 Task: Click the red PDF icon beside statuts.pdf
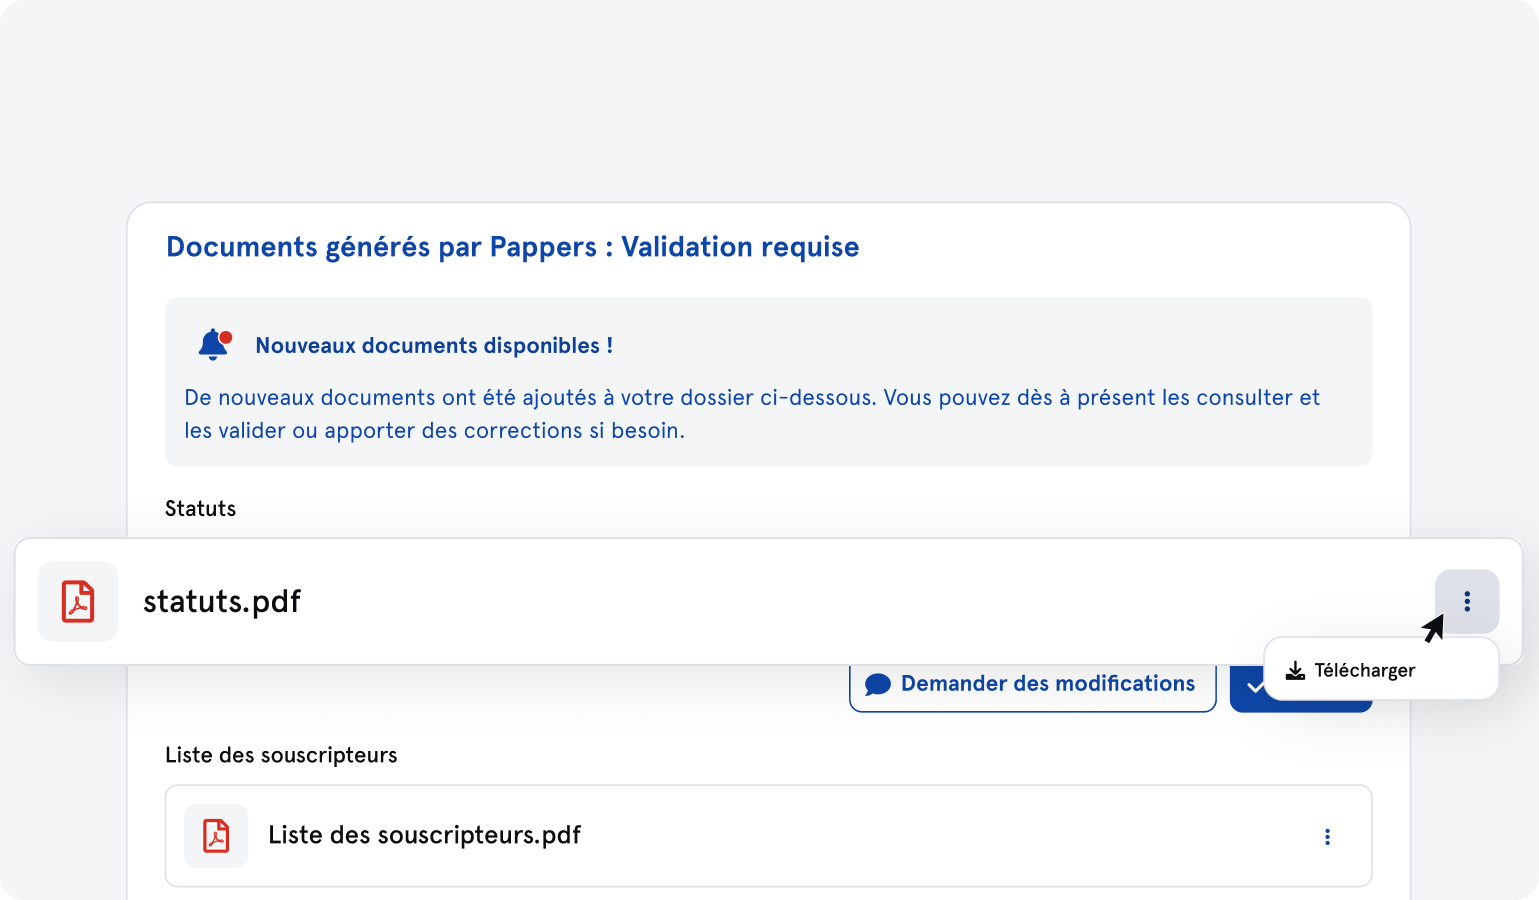click(78, 601)
